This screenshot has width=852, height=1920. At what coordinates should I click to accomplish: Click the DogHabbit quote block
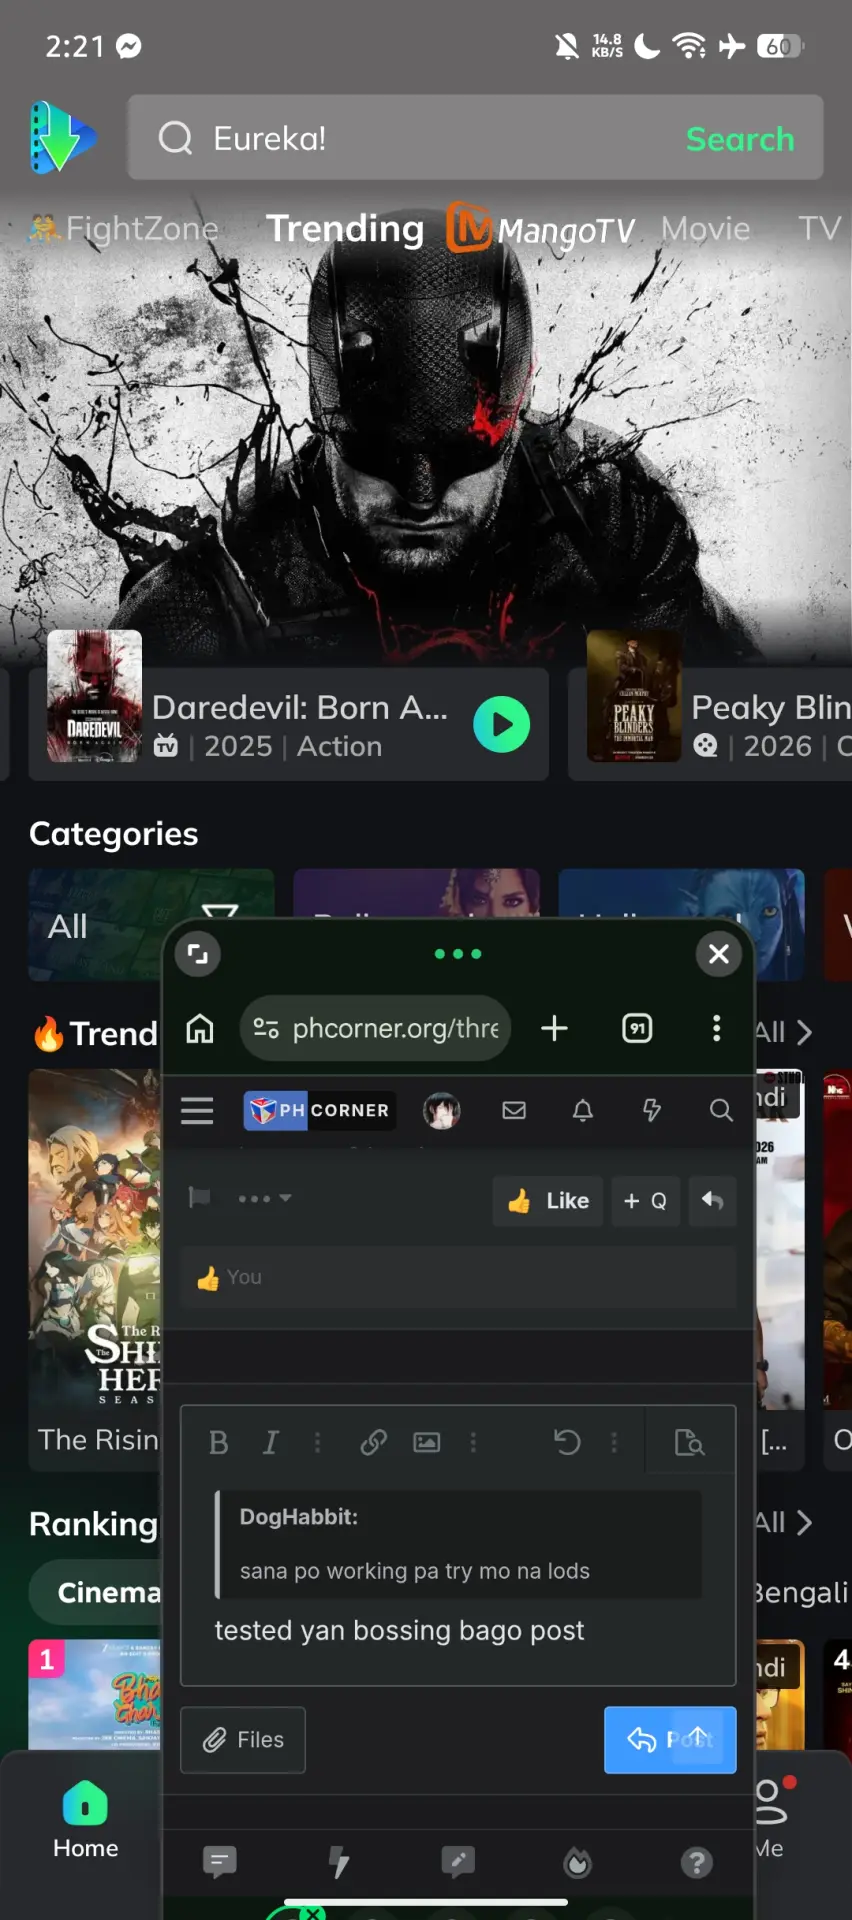[x=459, y=1544]
